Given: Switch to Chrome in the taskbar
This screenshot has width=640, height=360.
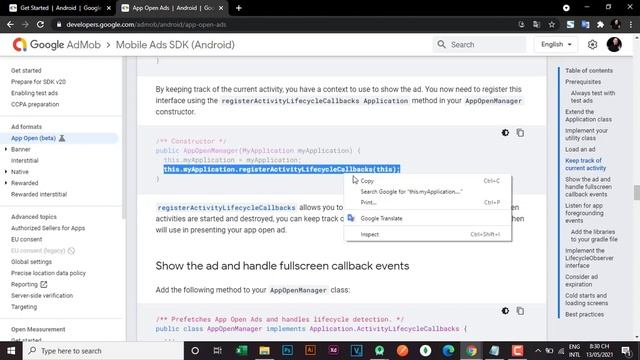Looking at the screenshot, I should [471, 351].
